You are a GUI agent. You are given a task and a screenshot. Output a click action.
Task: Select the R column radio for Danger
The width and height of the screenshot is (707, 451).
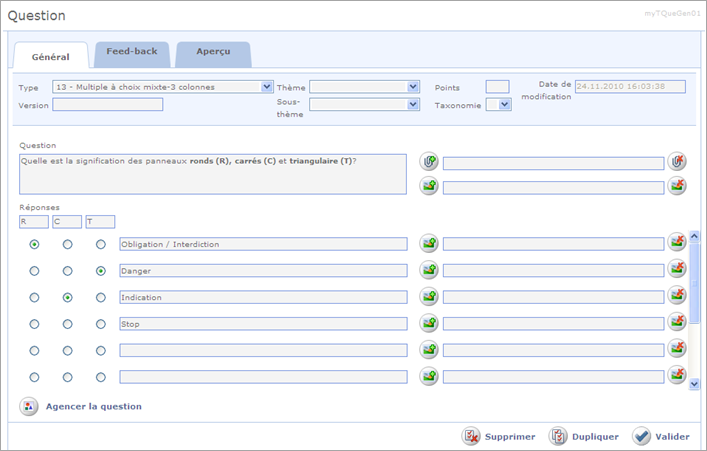pyautogui.click(x=35, y=271)
